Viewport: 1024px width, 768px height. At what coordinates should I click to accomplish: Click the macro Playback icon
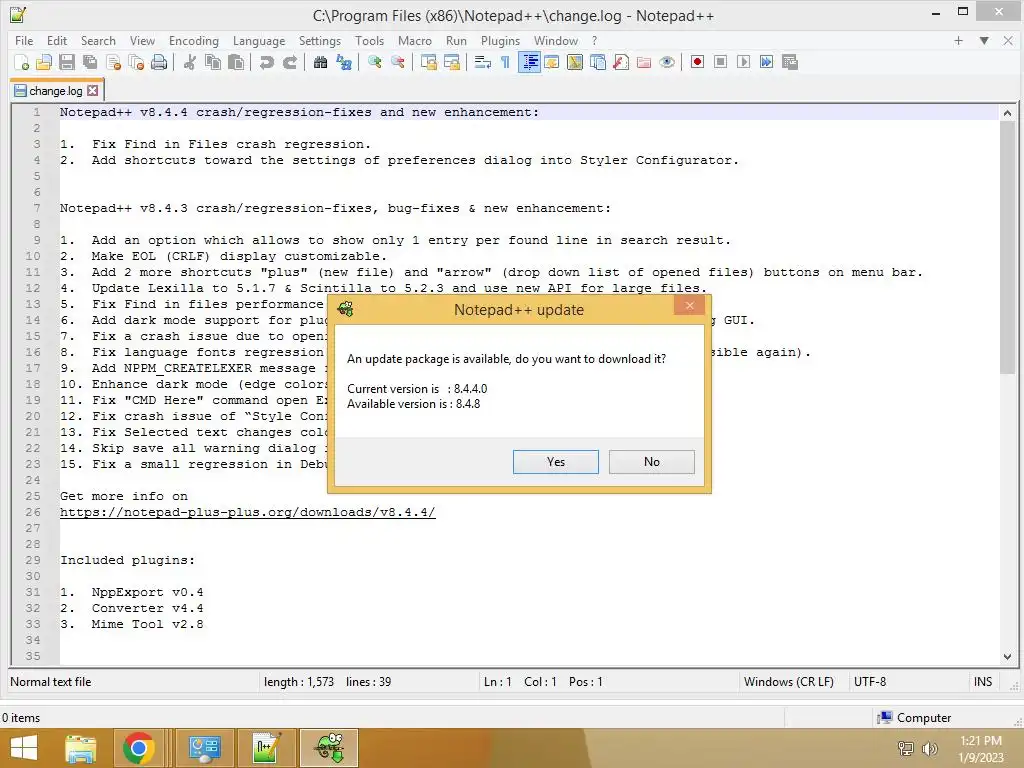[x=743, y=62]
